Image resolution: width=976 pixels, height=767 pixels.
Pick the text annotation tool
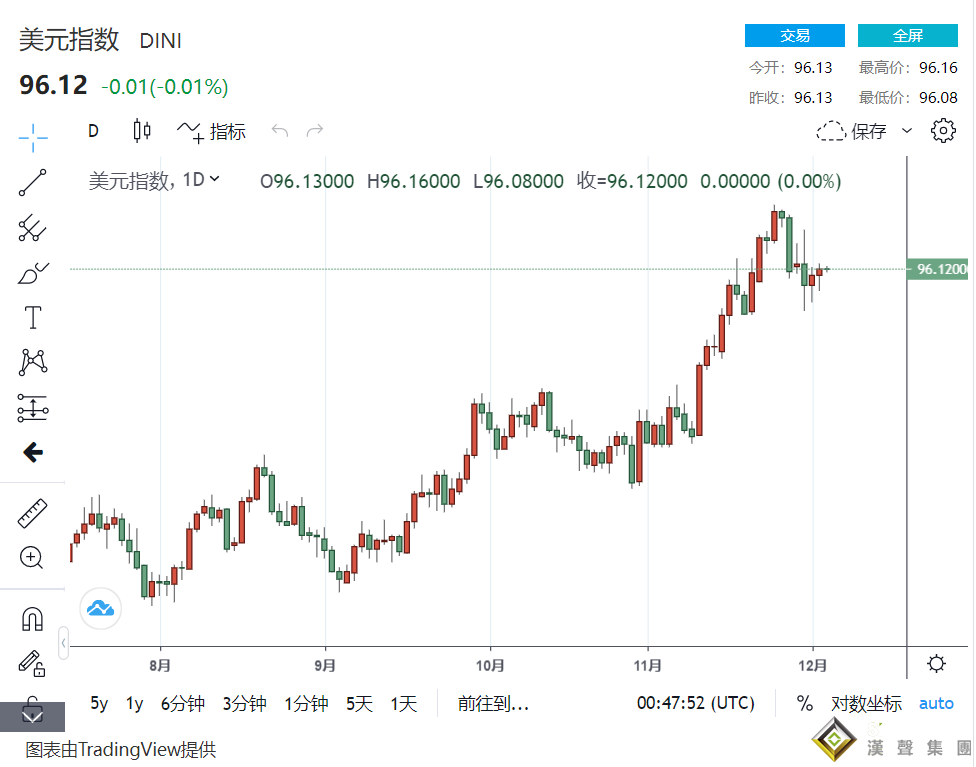coord(33,318)
